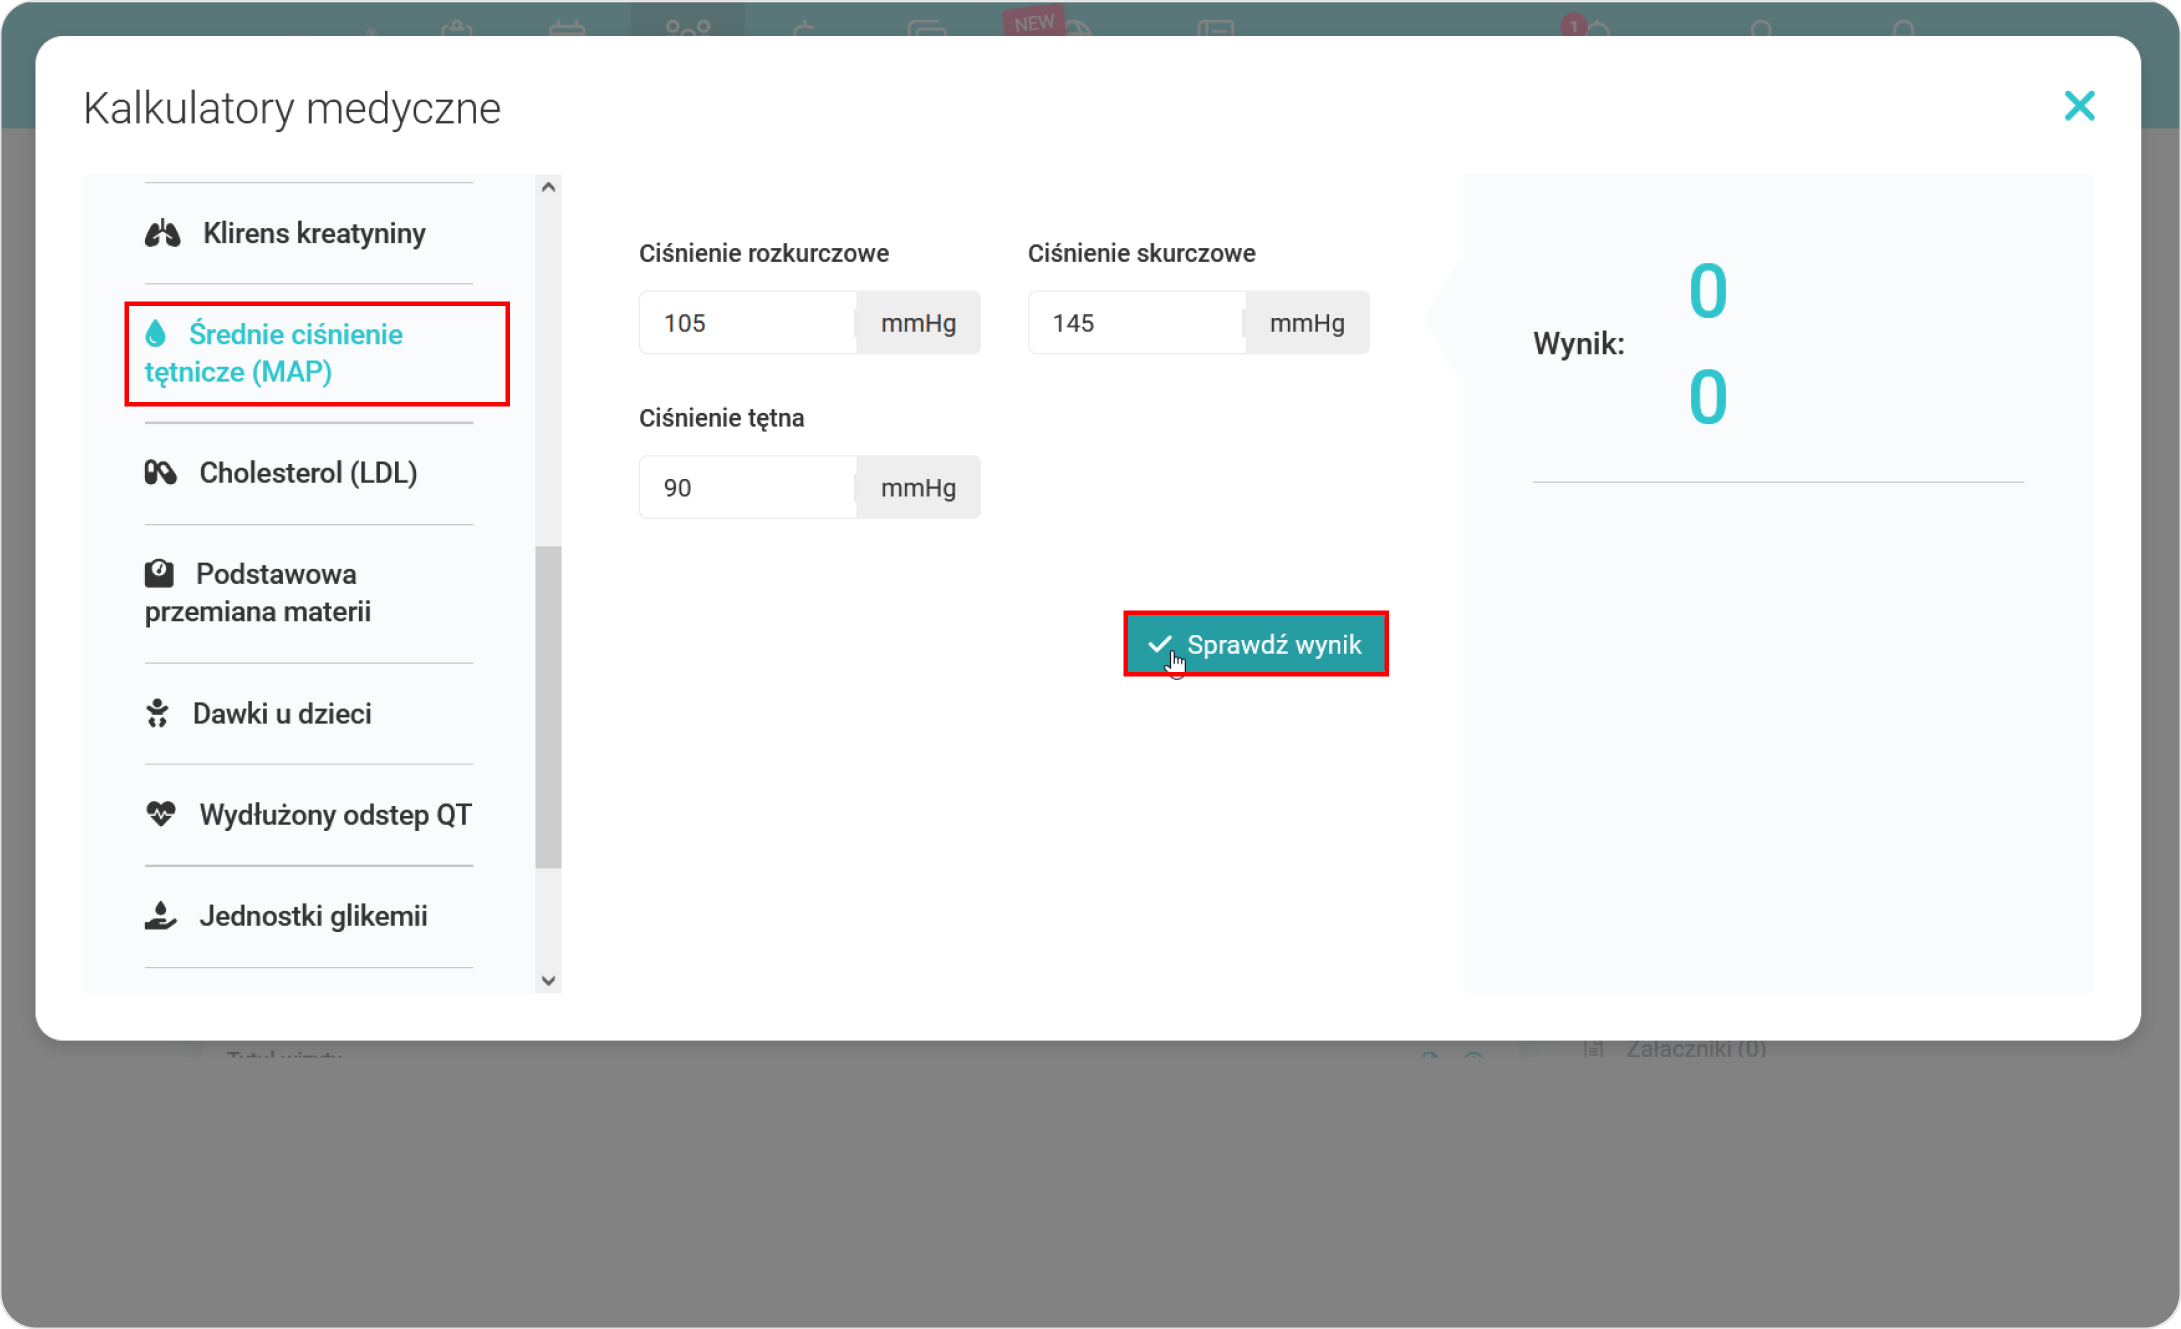2181x1329 pixels.
Task: Click the heartbeat icon beside Wydłużony odstęp QT
Action: click(x=161, y=814)
